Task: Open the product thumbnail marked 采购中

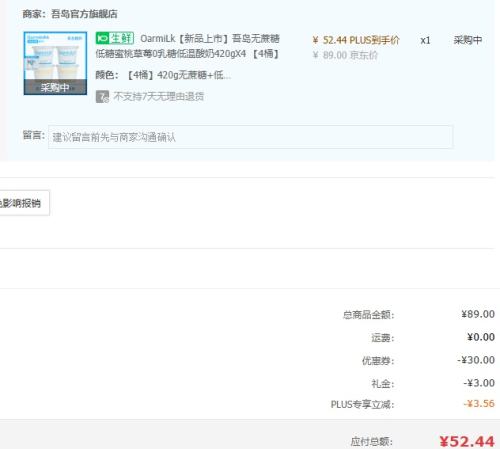Action: [x=55, y=63]
